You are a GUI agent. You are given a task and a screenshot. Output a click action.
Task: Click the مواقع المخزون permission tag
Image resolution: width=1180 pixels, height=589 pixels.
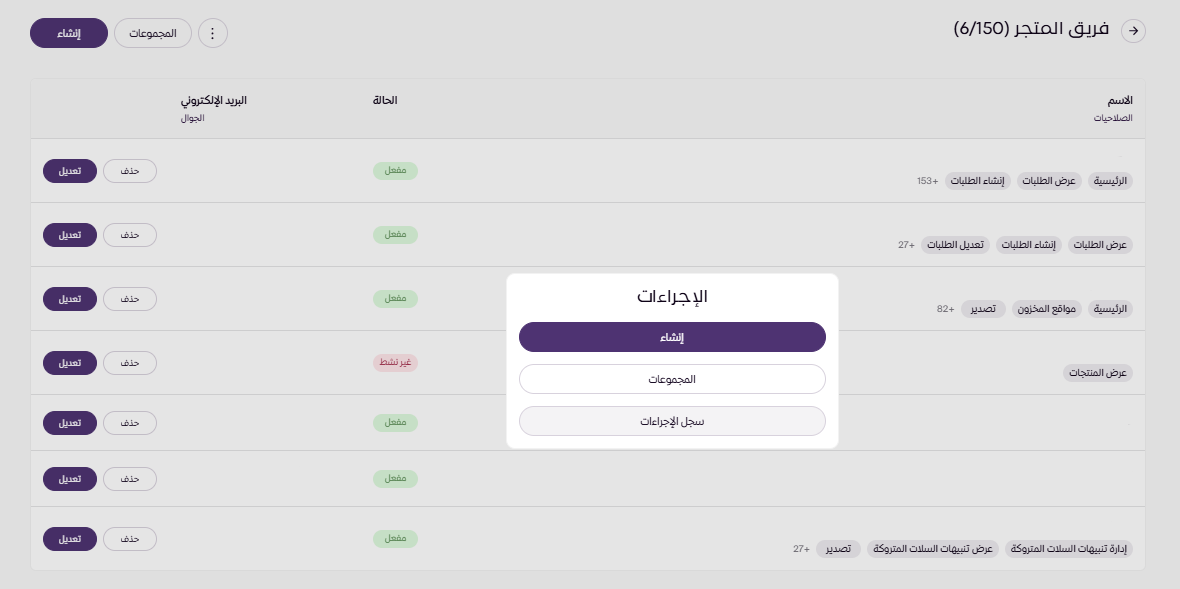click(1045, 309)
